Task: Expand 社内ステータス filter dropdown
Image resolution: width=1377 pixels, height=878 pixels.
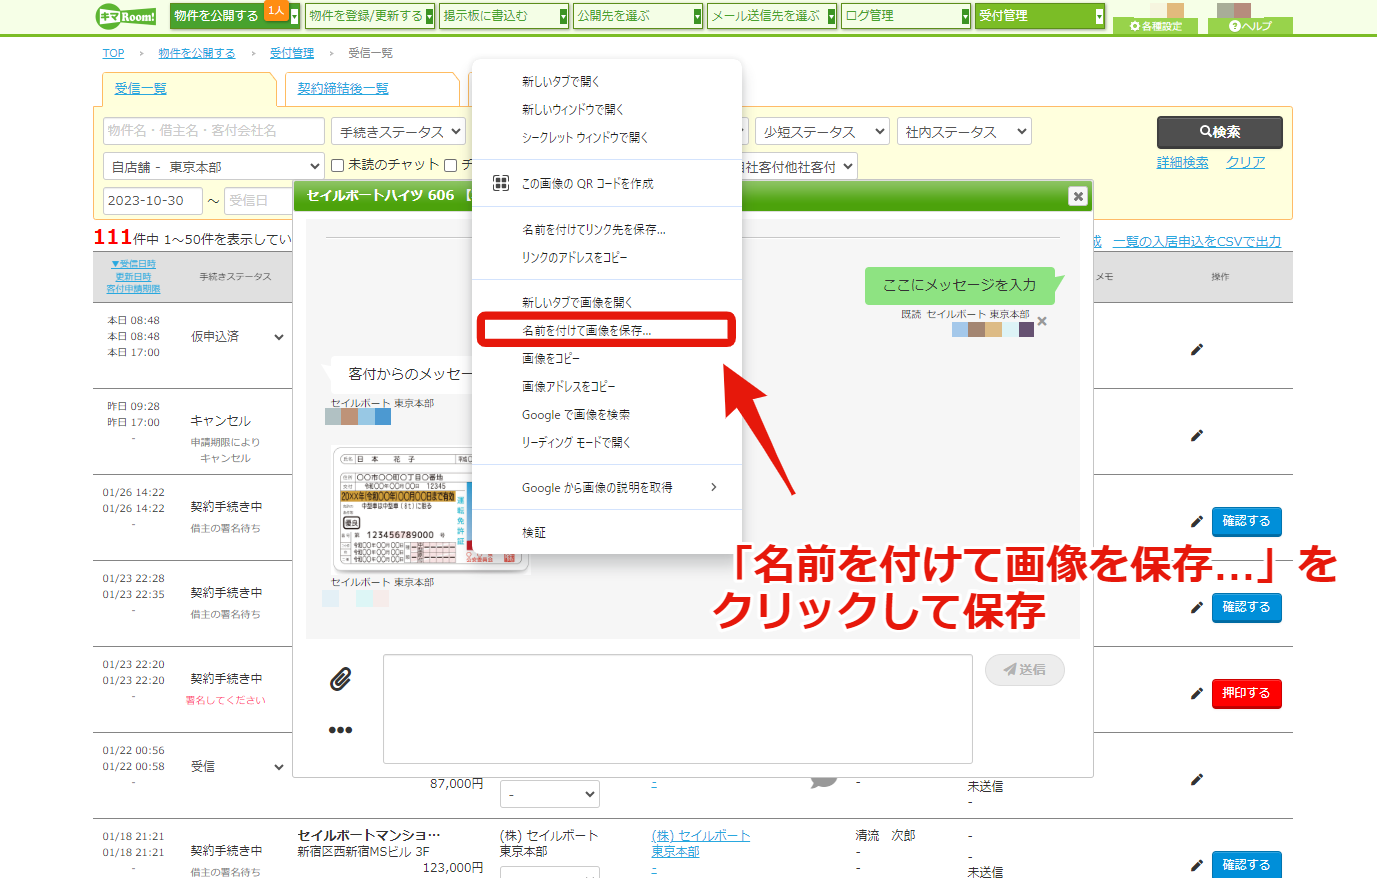Action: [964, 131]
